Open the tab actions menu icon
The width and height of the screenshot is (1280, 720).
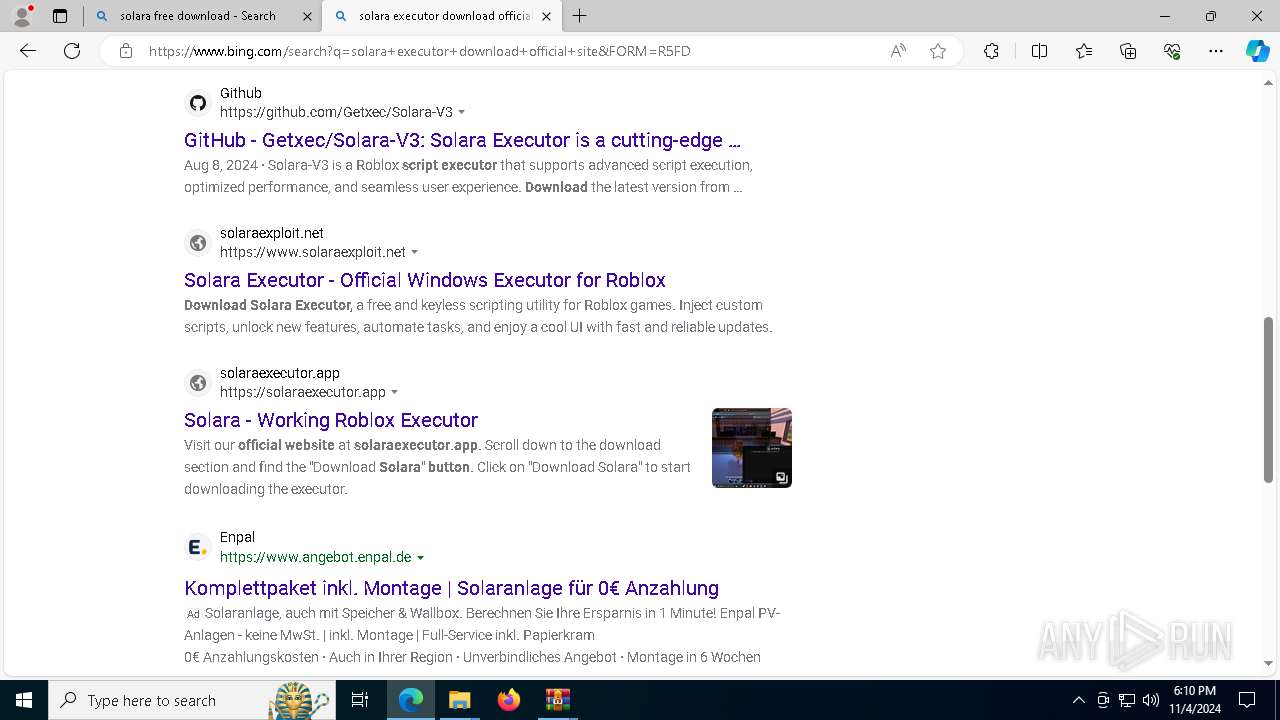tap(60, 16)
